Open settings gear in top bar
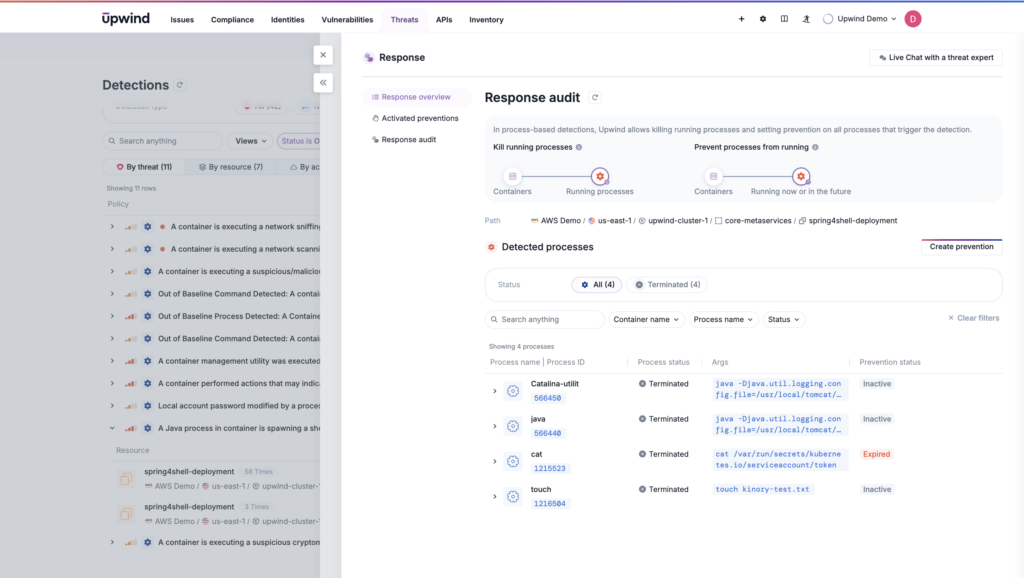The width and height of the screenshot is (1024, 578). point(763,19)
